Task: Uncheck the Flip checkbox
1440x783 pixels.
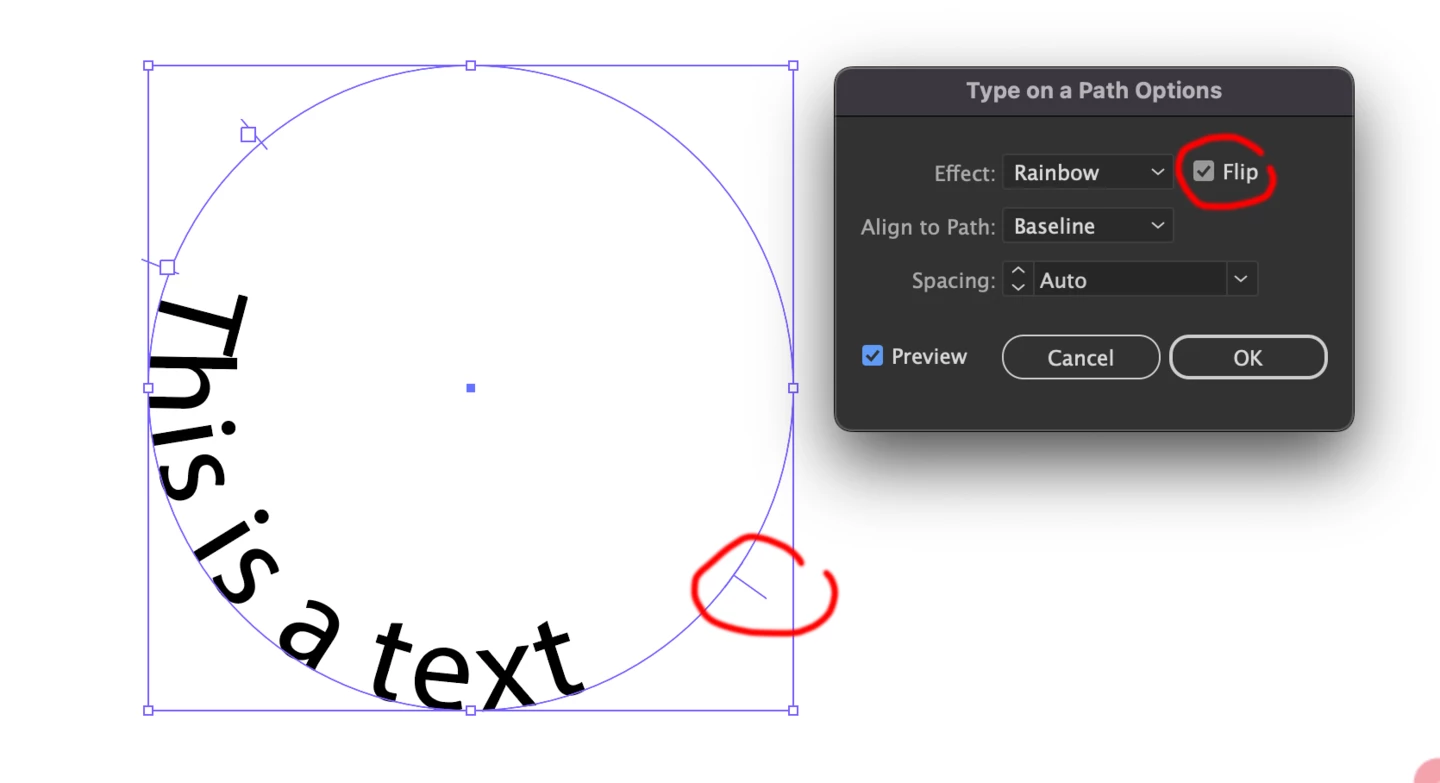Action: 1204,172
